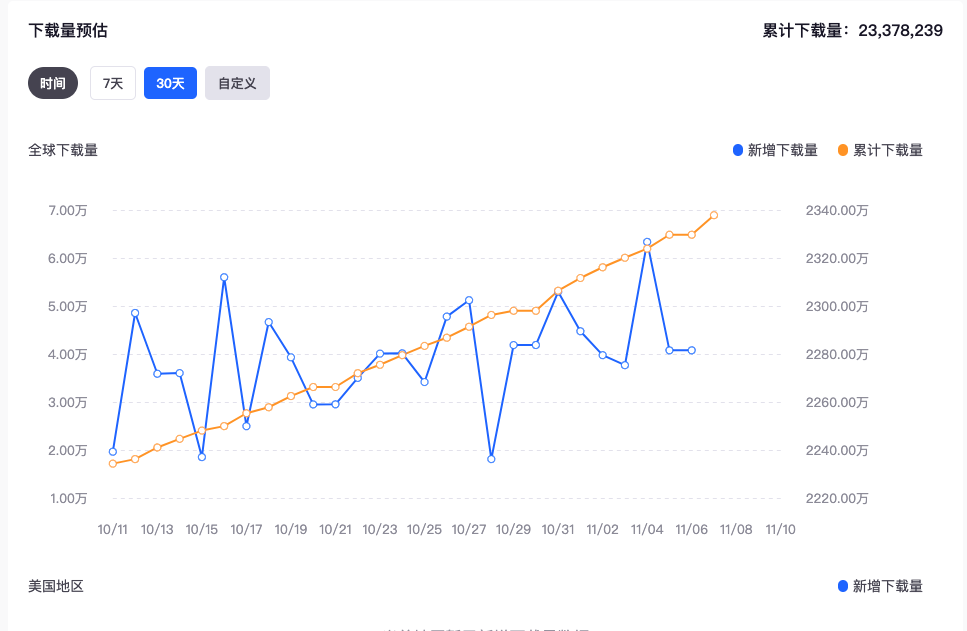Click the 下载量预估 section heading
Screen dimensions: 967x631
pos(68,30)
